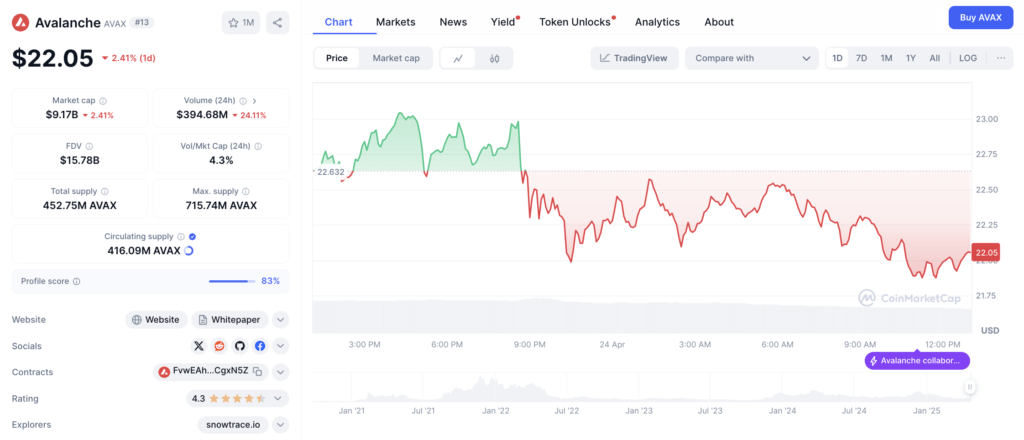The width and height of the screenshot is (1024, 440).
Task: Switch to the Token Unlocks tab
Action: [575, 22]
